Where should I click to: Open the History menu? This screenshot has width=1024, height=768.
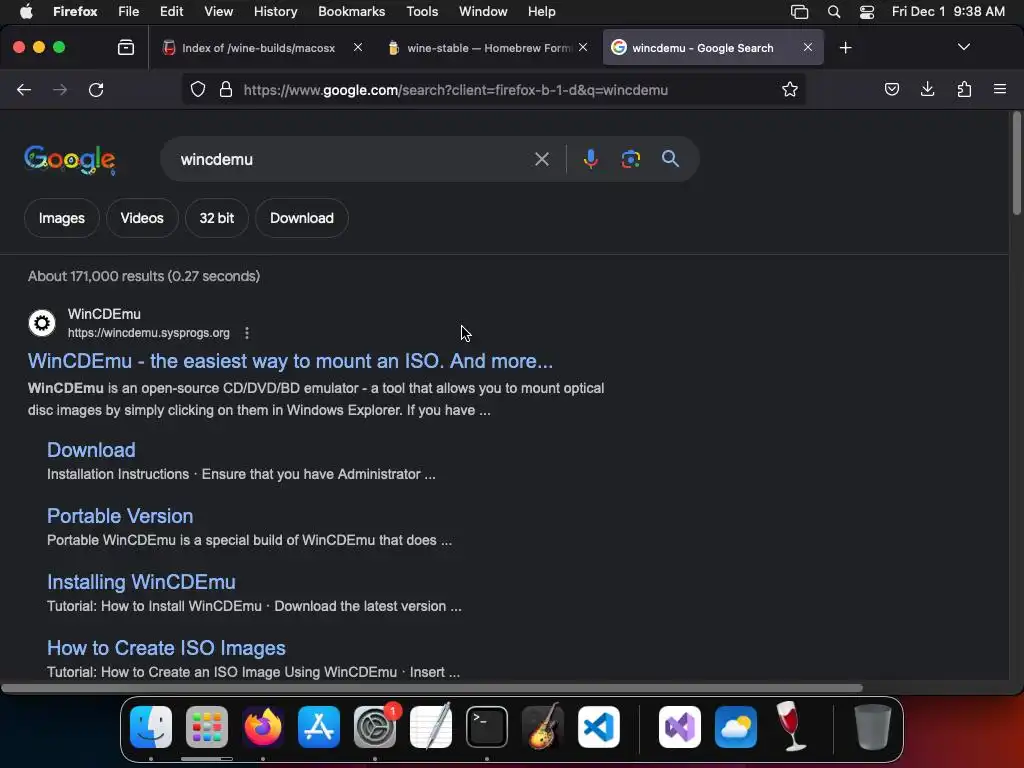(x=275, y=11)
